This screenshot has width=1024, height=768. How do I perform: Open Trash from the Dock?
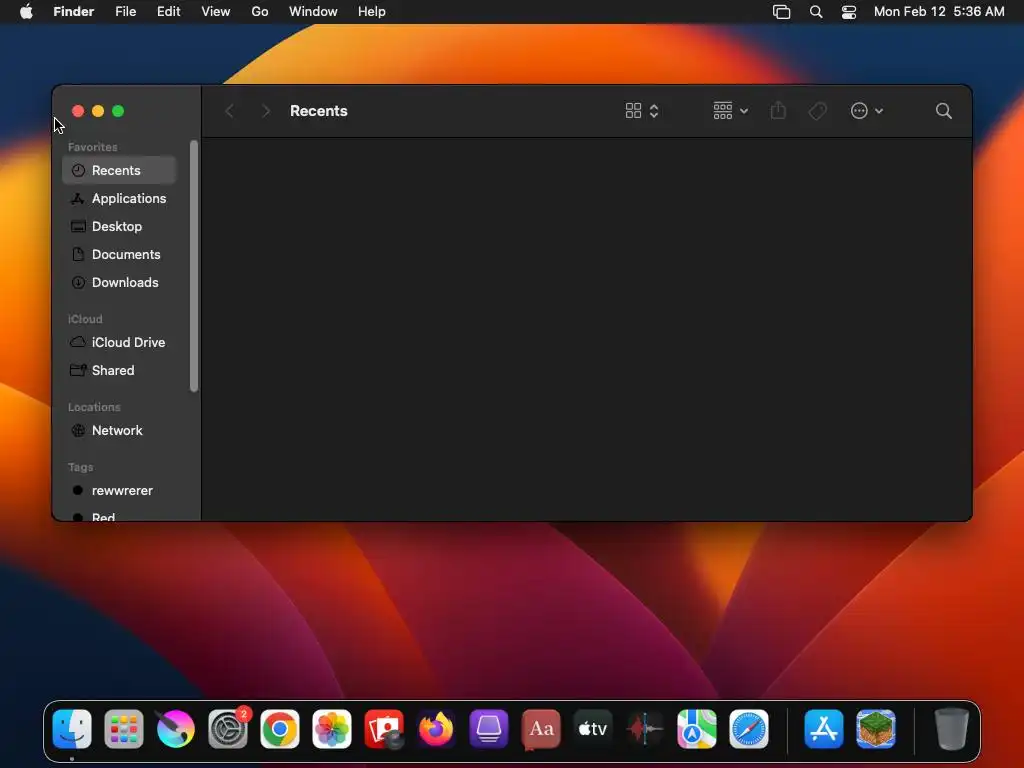pyautogui.click(x=951, y=728)
